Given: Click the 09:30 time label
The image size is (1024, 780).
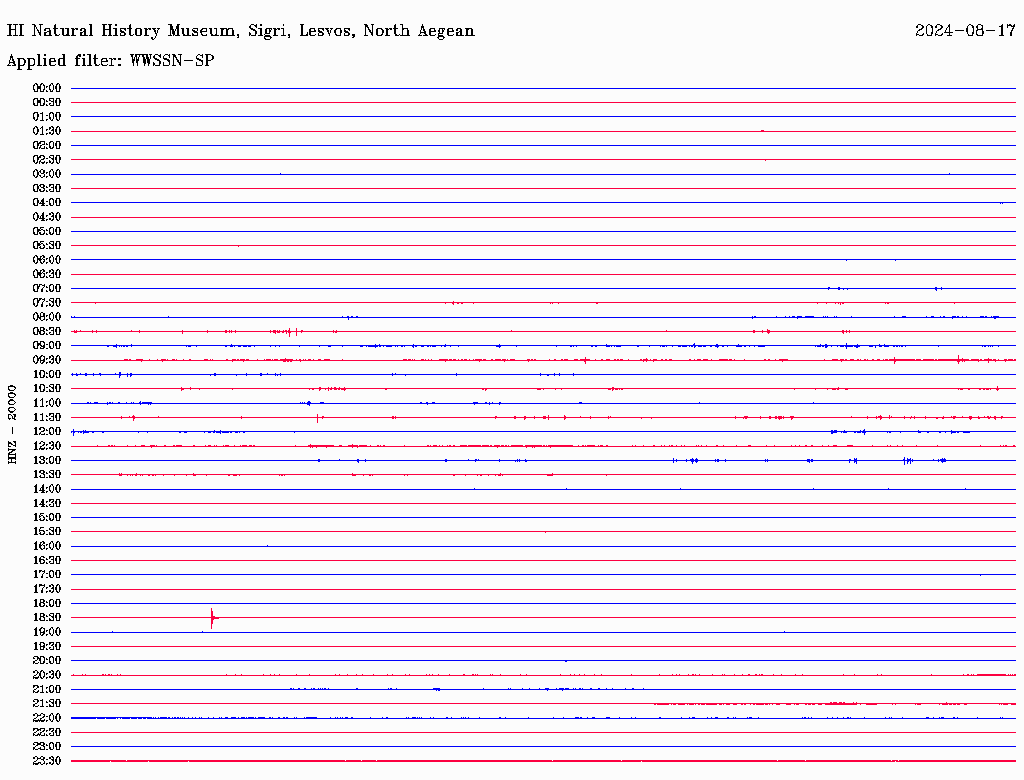Looking at the screenshot, I should coord(47,361).
